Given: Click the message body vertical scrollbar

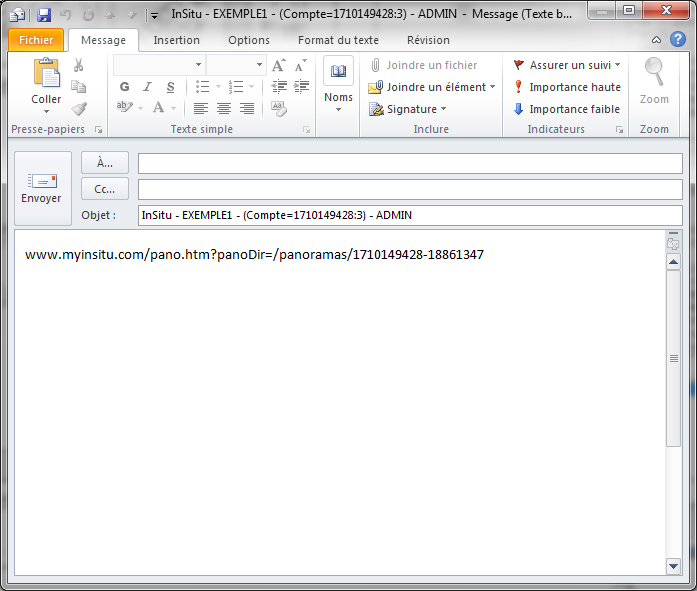Looking at the screenshot, I should [673, 400].
